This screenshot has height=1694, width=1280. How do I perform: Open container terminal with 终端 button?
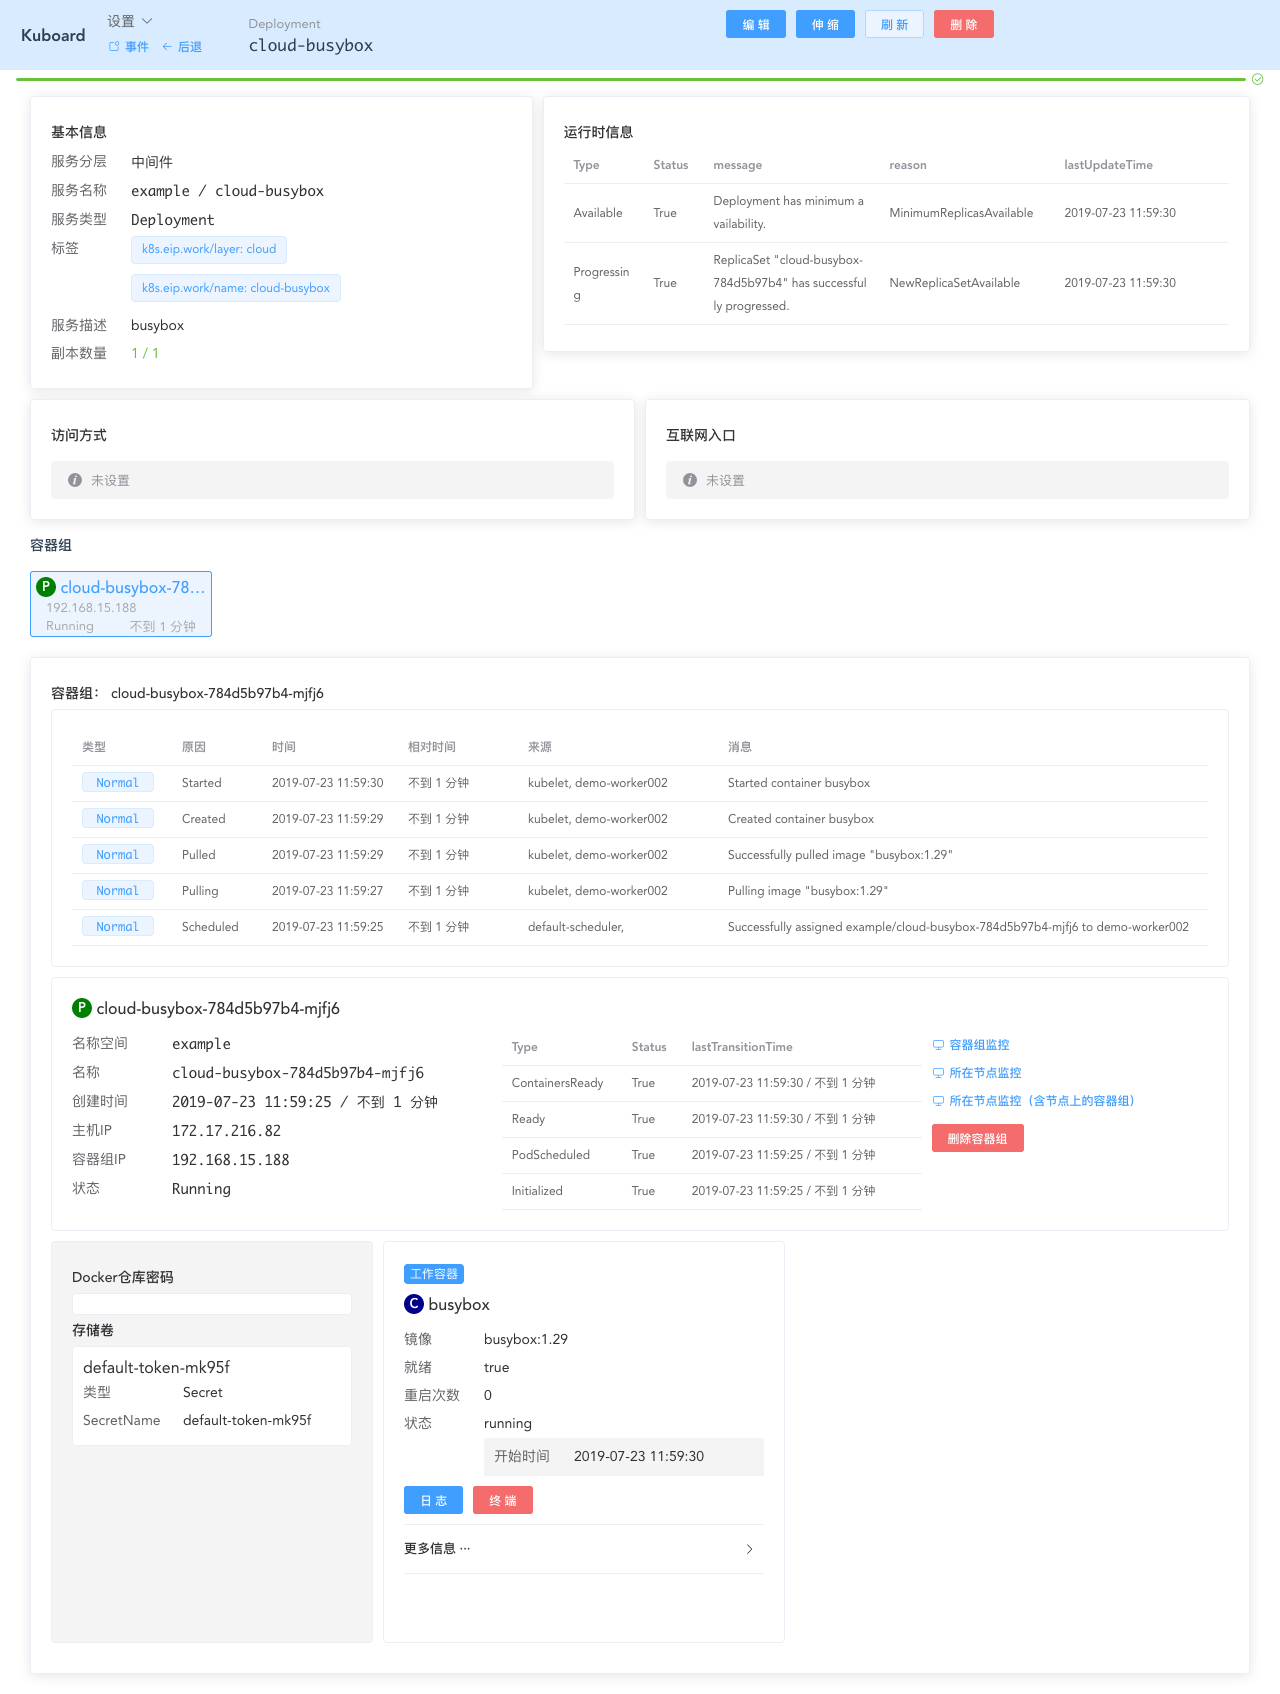point(503,1500)
